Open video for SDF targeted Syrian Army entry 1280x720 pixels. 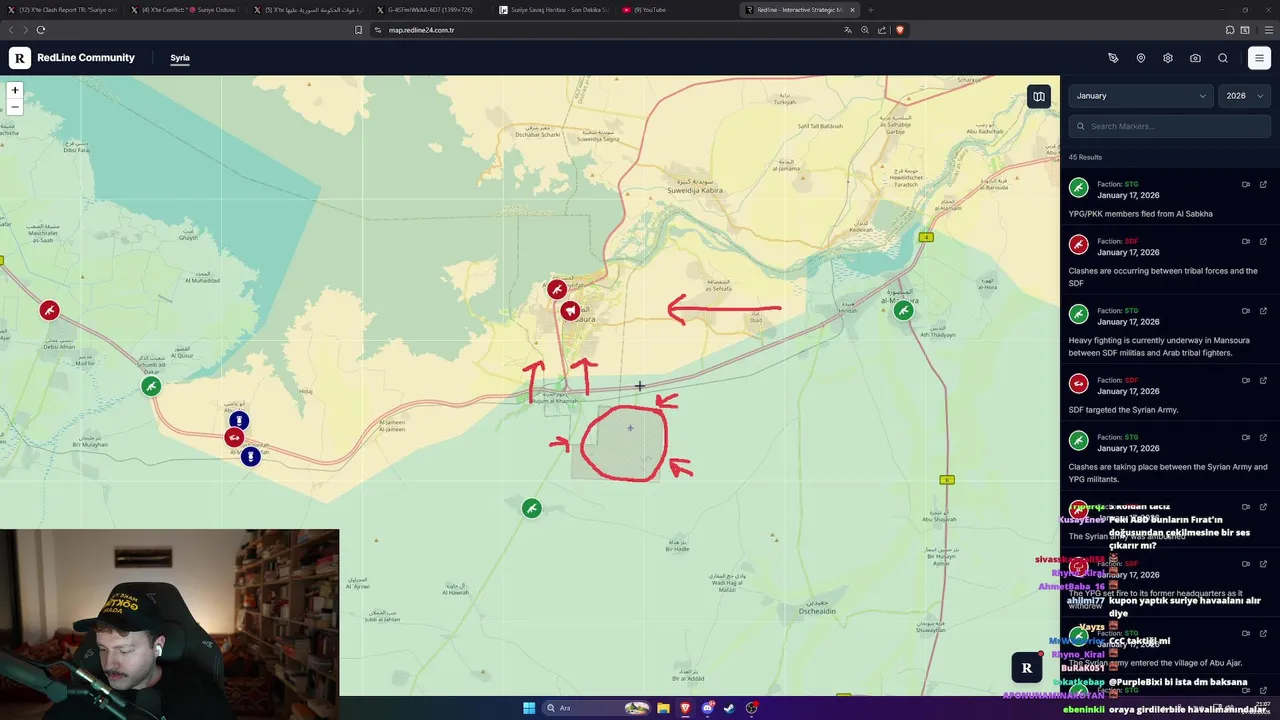[1246, 380]
